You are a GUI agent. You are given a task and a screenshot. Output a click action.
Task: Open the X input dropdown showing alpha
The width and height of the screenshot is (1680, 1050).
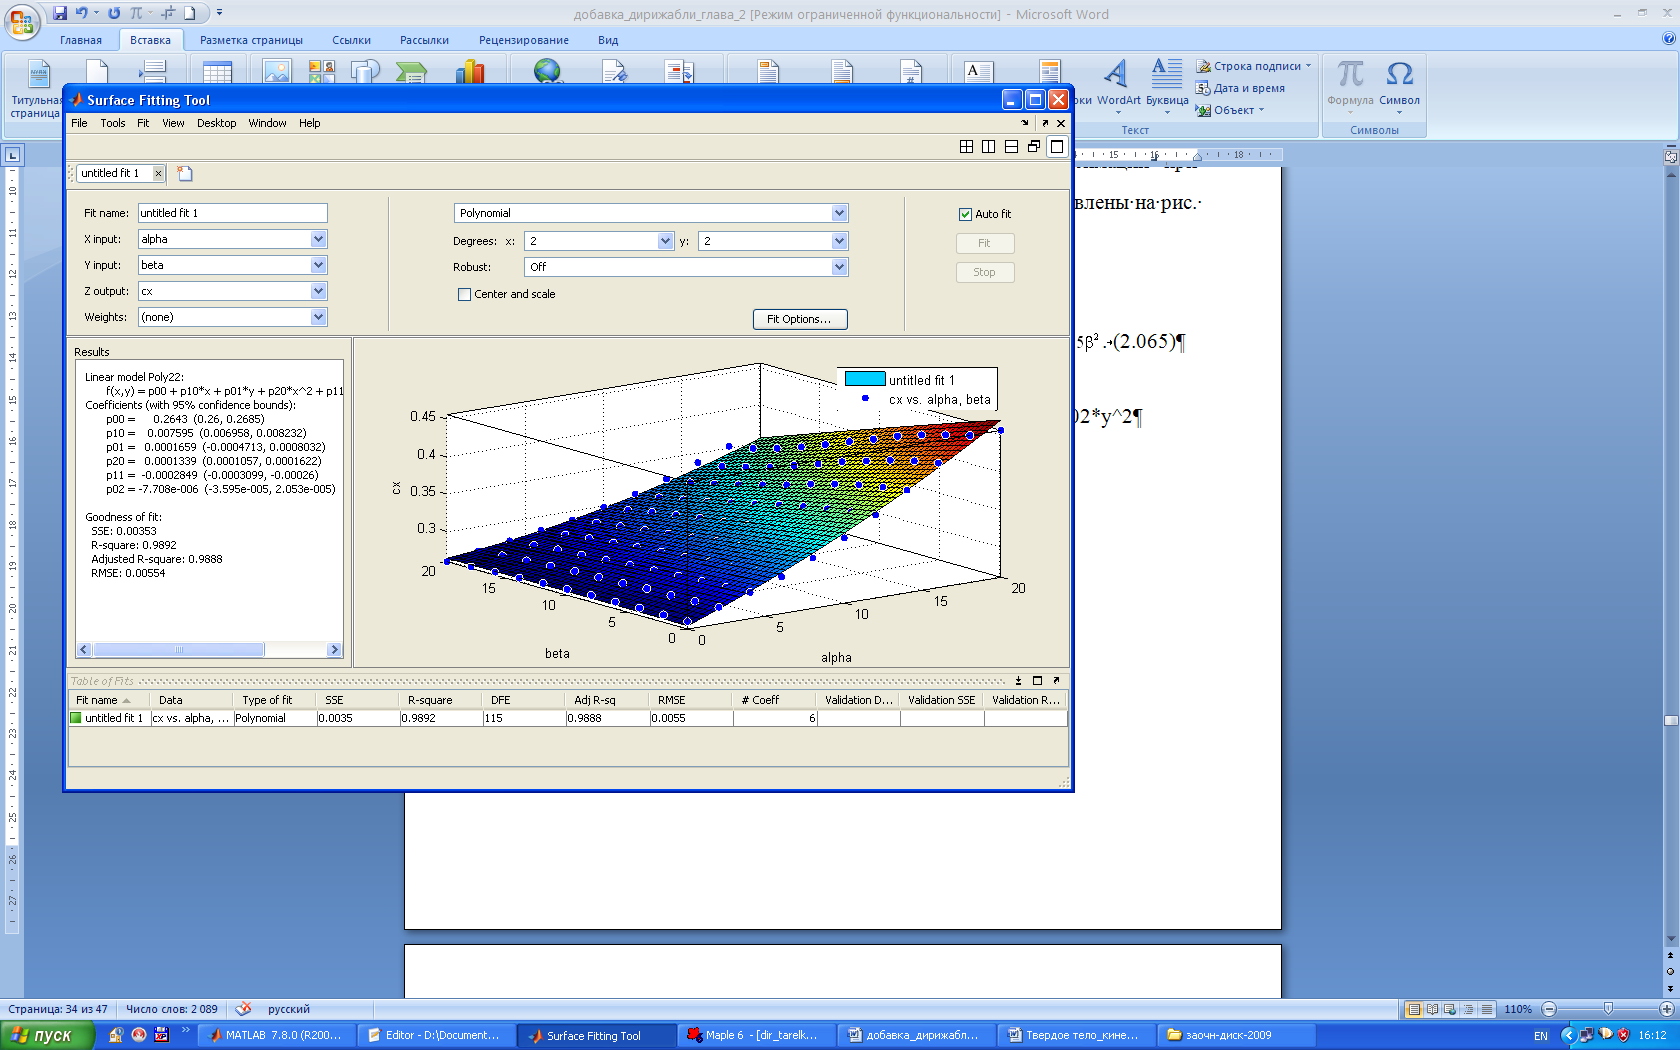coord(318,239)
